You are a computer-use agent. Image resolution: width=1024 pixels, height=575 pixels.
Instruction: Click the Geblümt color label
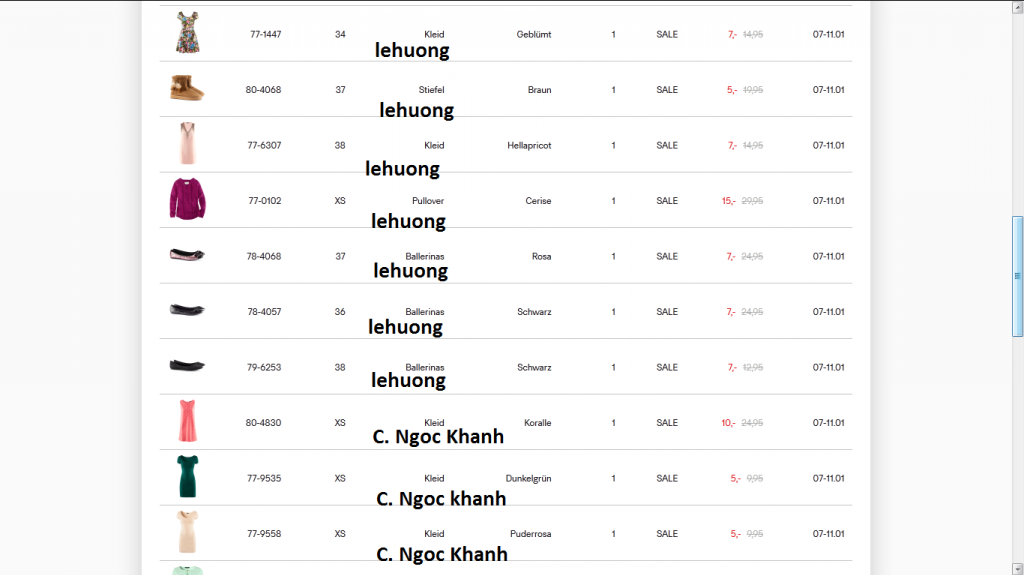534,34
